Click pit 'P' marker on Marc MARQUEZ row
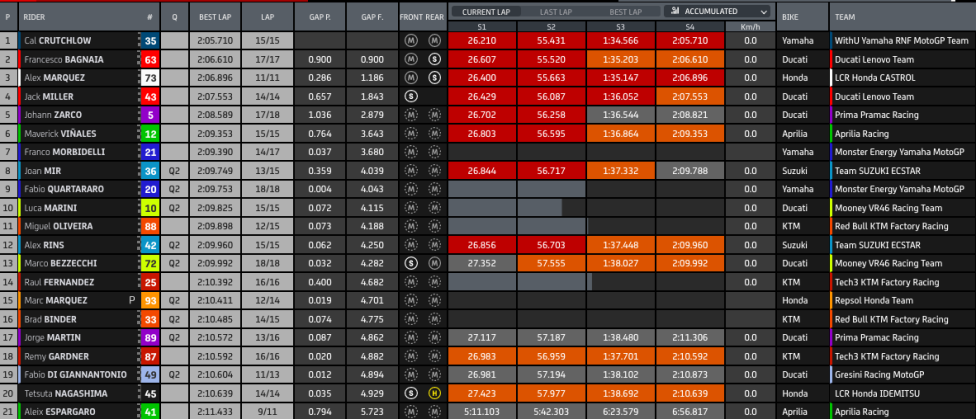Screen dimensions: 976x419 point(132,300)
